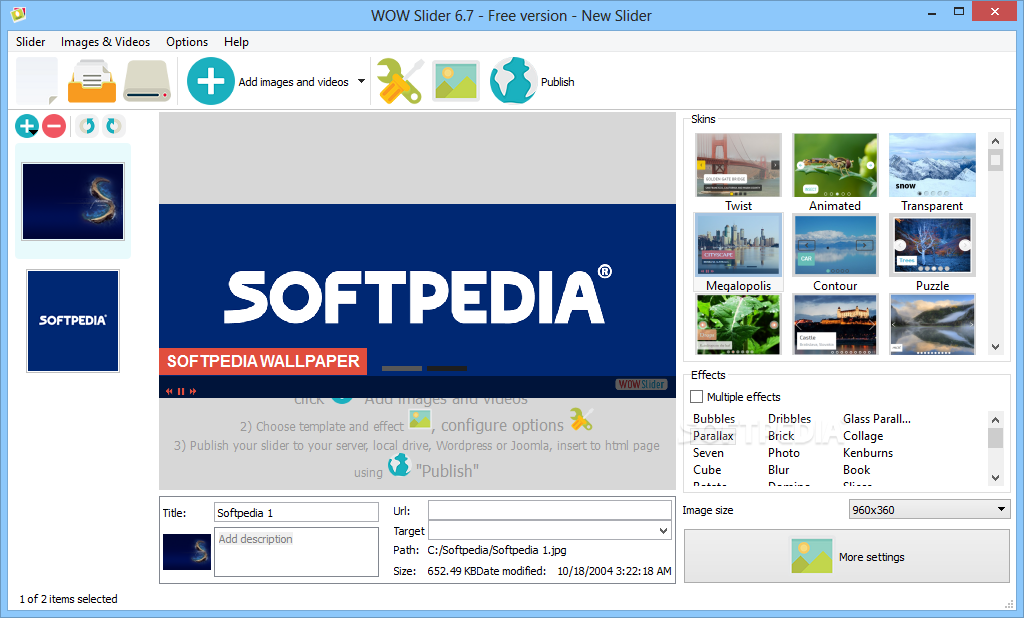The image size is (1024, 618).
Task: Click the Publish text label
Action: [x=558, y=82]
